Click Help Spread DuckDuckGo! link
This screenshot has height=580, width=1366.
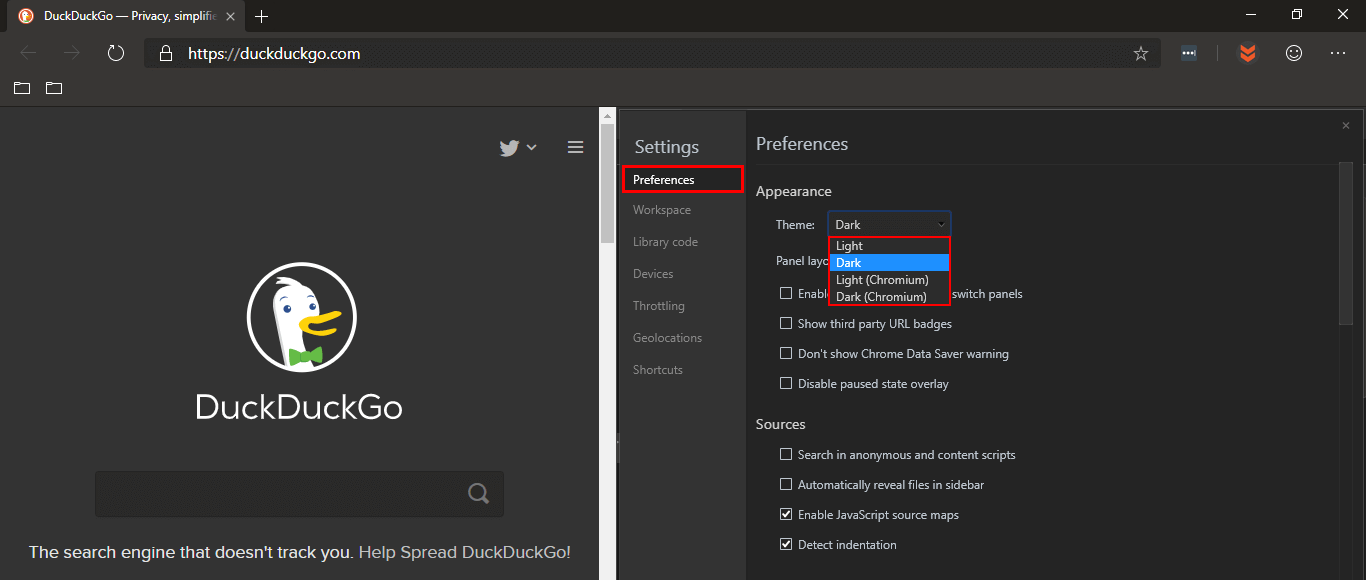click(x=465, y=552)
